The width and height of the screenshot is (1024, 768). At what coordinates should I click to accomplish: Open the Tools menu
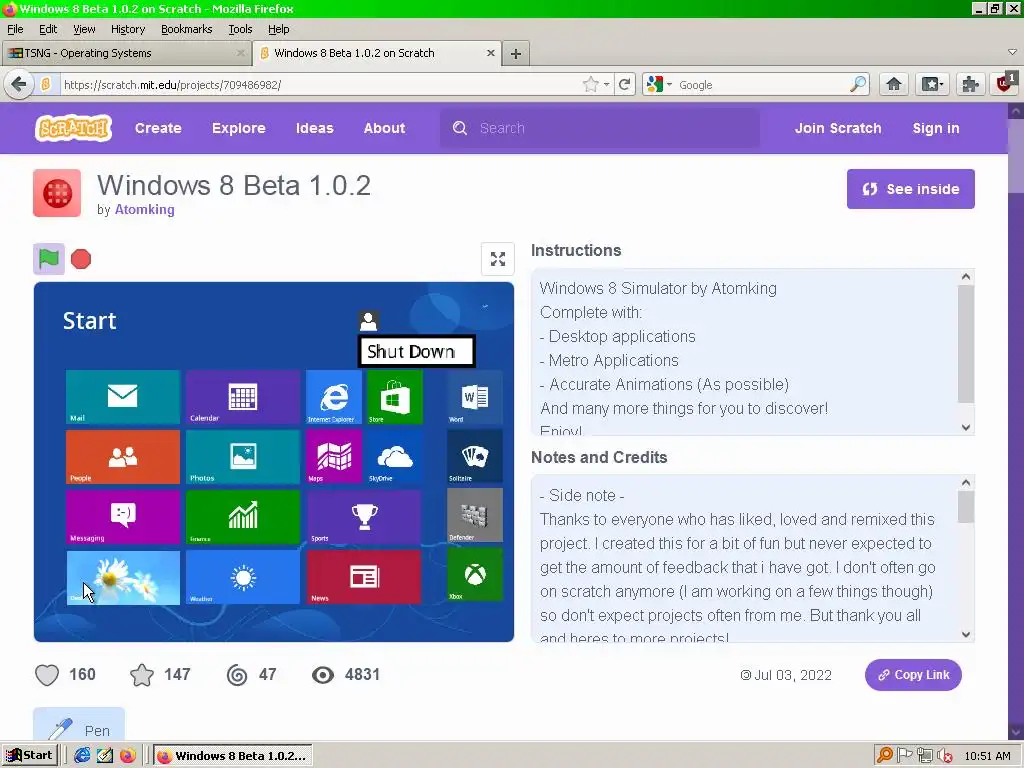(x=240, y=29)
